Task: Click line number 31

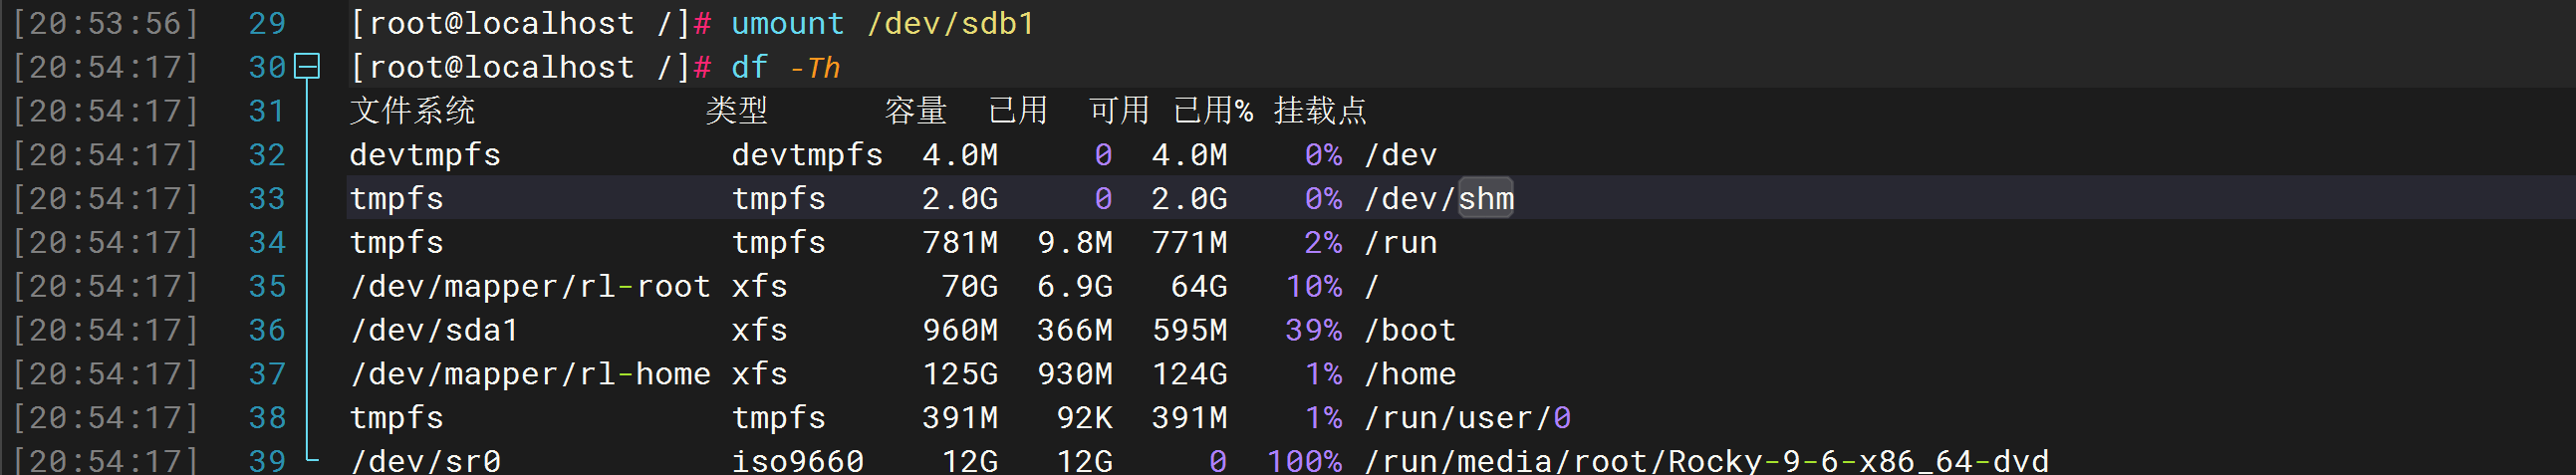Action: 267,111
